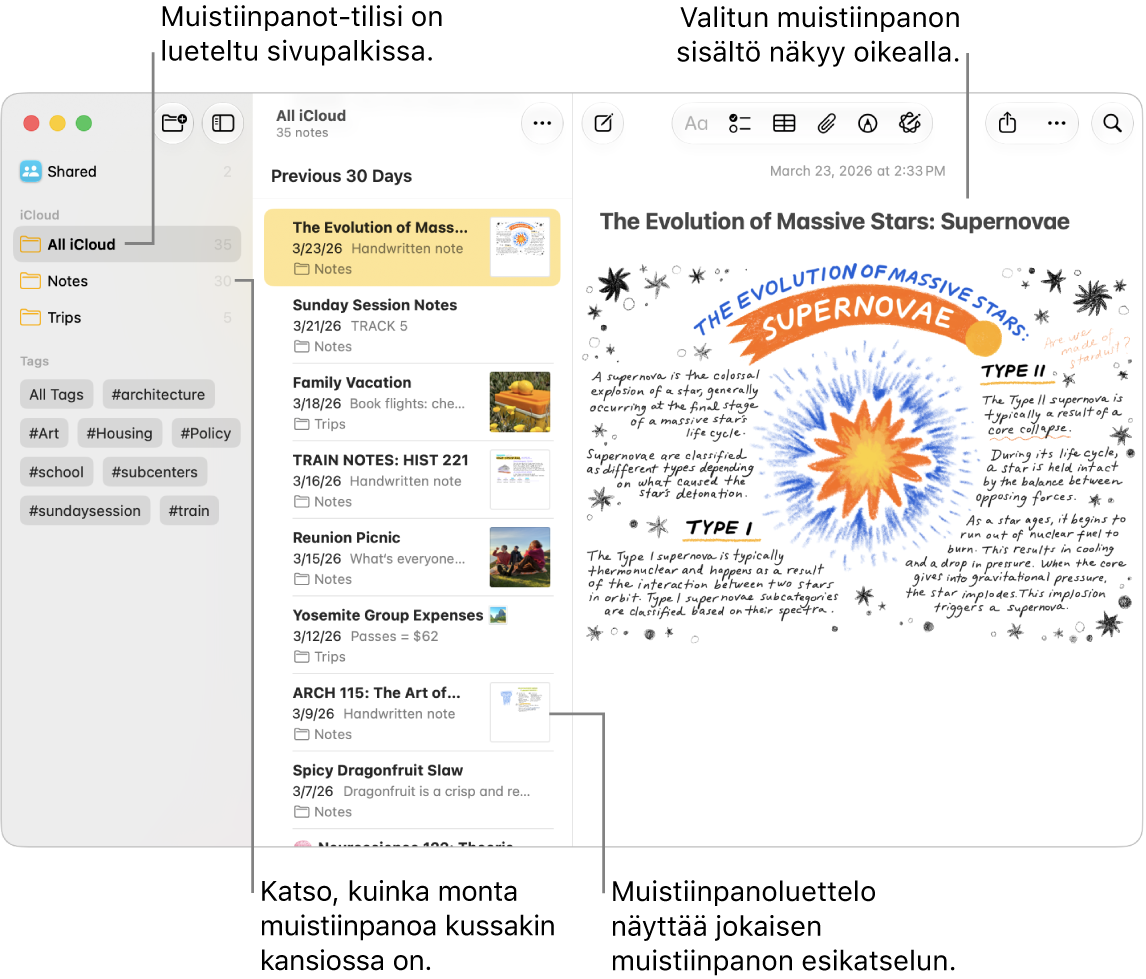Viewport: 1146px width, 979px height.
Task: Insert a checklist in the note
Action: click(740, 123)
